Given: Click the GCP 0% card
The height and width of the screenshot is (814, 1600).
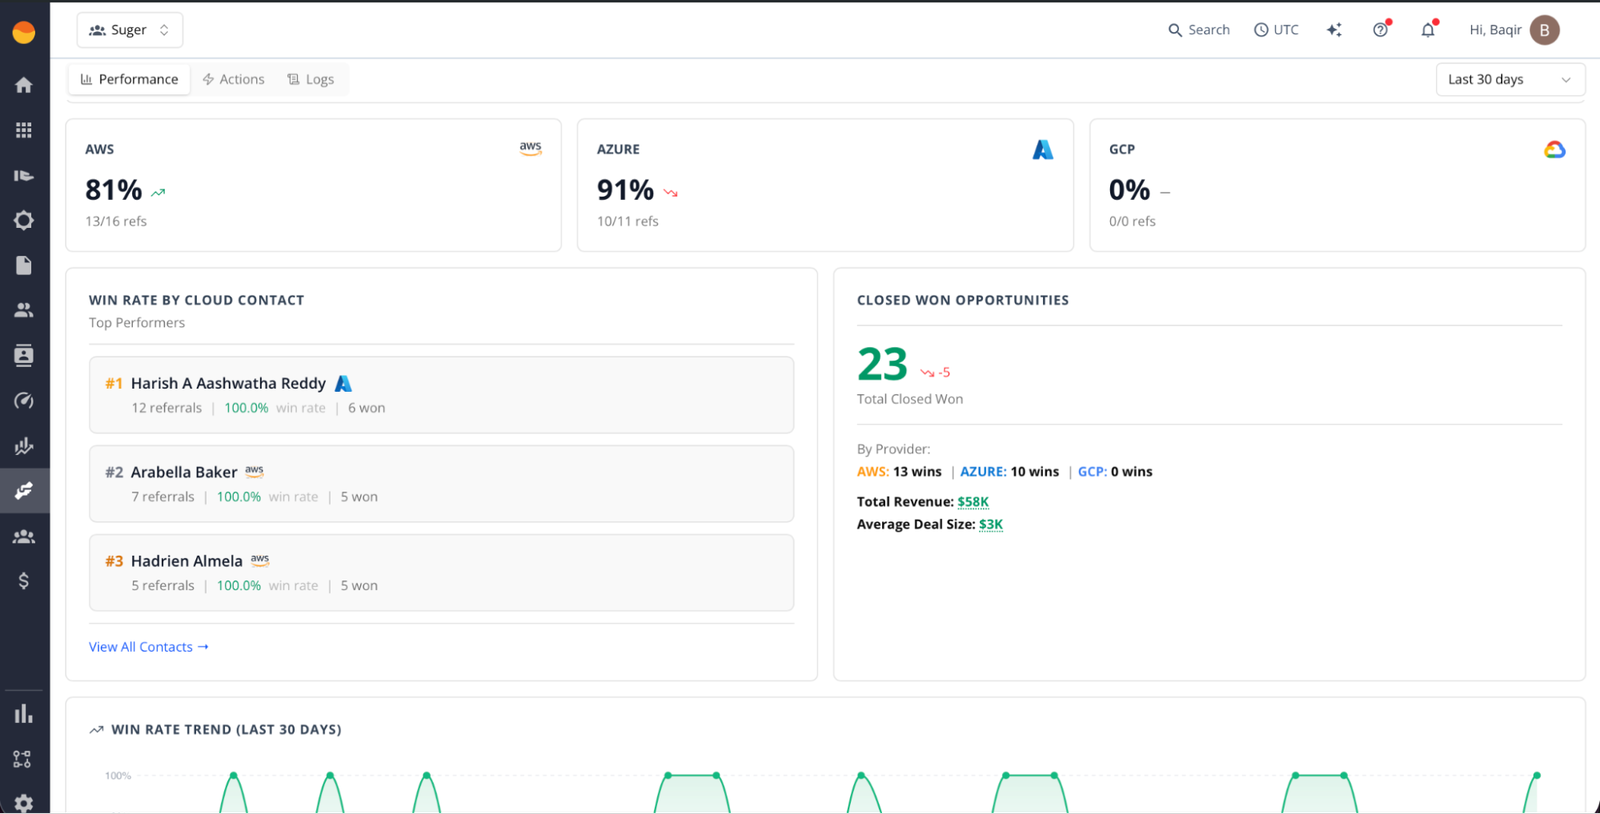Looking at the screenshot, I should point(1337,185).
